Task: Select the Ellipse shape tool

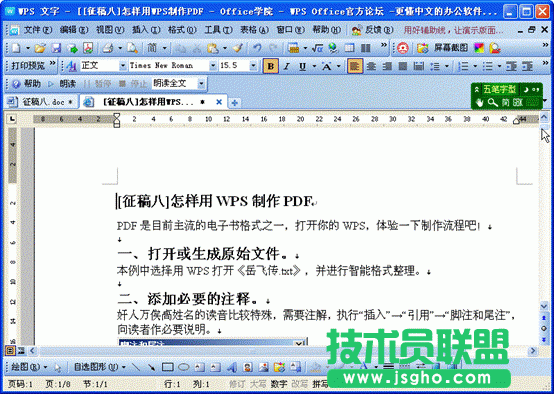Action: [x=183, y=367]
